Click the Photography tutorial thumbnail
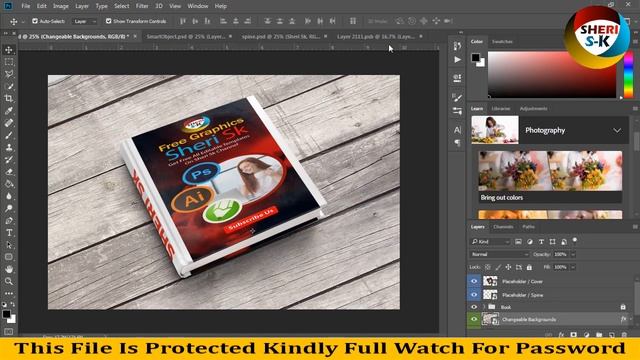The height and width of the screenshot is (360, 640). 495,130
